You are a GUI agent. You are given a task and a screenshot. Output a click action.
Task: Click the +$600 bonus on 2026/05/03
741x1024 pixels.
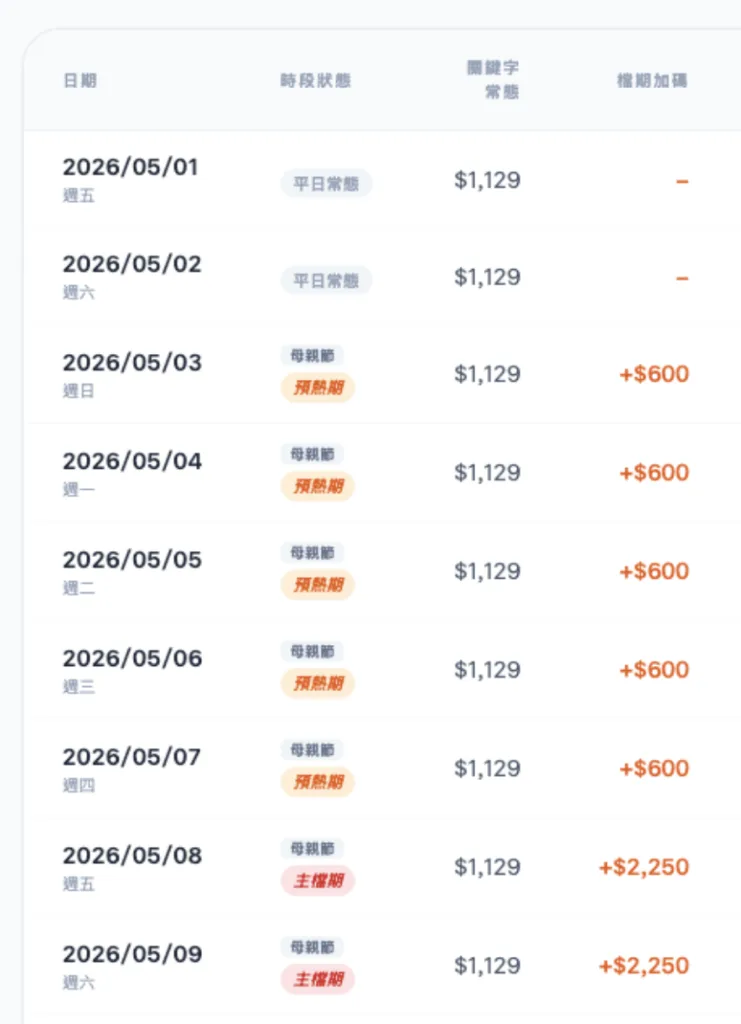pyautogui.click(x=654, y=374)
